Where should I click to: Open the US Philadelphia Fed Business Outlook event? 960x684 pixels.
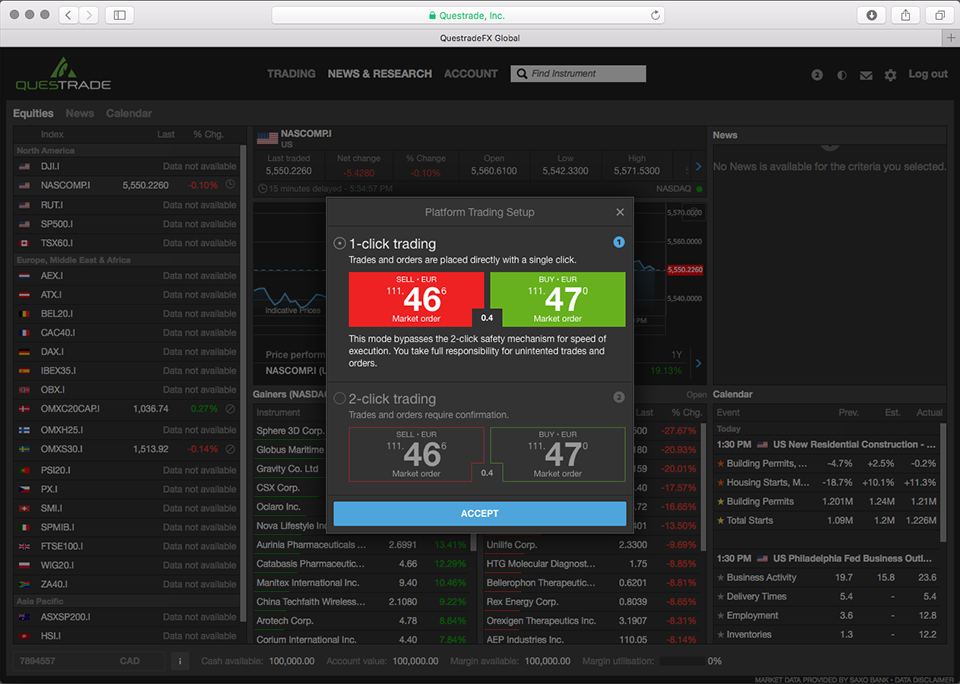click(x=826, y=558)
